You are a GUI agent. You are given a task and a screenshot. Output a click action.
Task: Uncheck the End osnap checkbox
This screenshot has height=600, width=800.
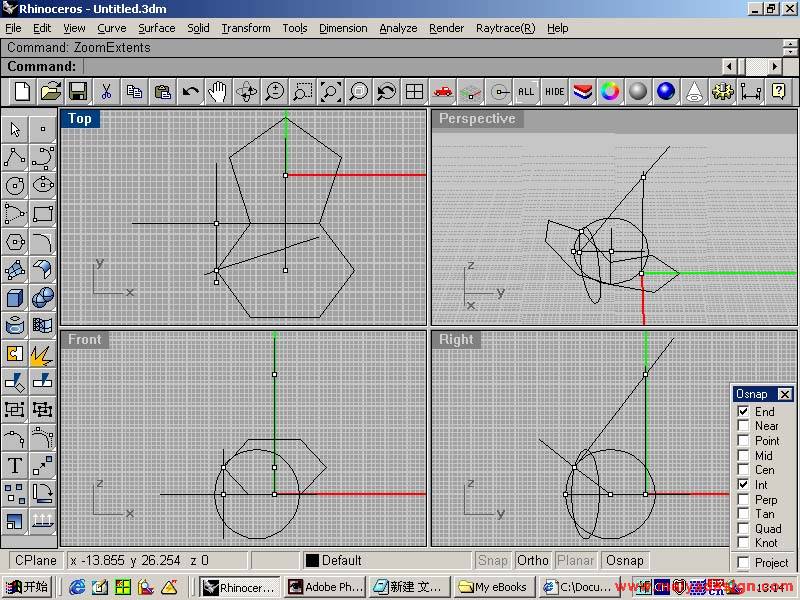click(743, 411)
